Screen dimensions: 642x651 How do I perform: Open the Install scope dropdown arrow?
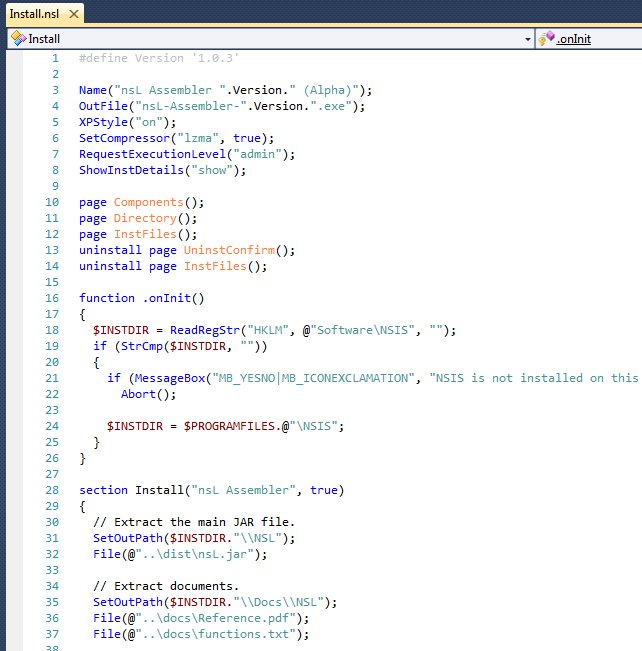[527, 39]
